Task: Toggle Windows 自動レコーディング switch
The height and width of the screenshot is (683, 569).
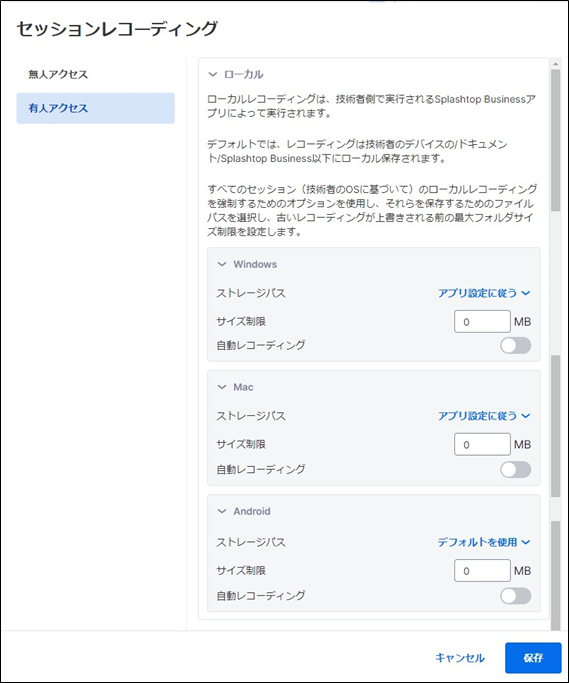Action: point(515,346)
